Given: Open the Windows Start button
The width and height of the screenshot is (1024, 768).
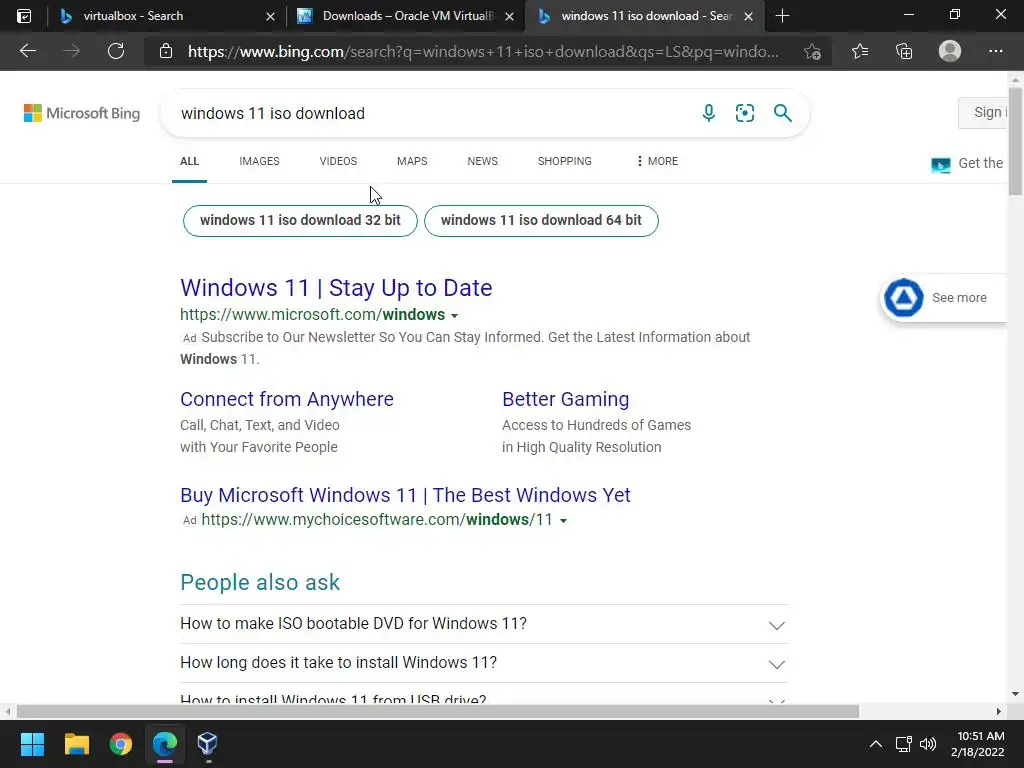Looking at the screenshot, I should pos(32,744).
